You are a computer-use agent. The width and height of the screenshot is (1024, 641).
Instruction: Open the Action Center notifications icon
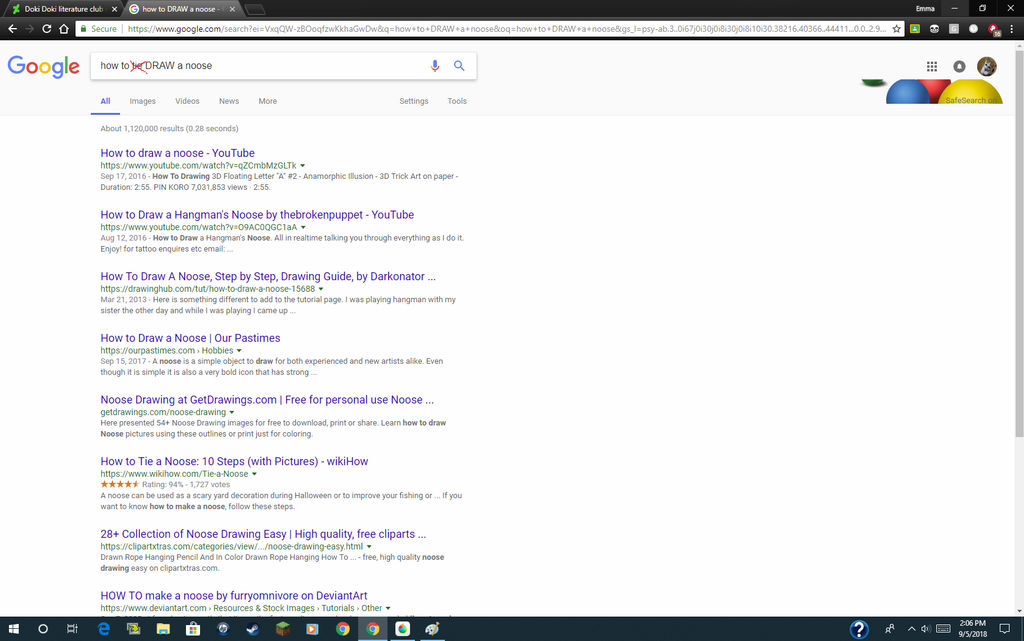click(x=1004, y=629)
